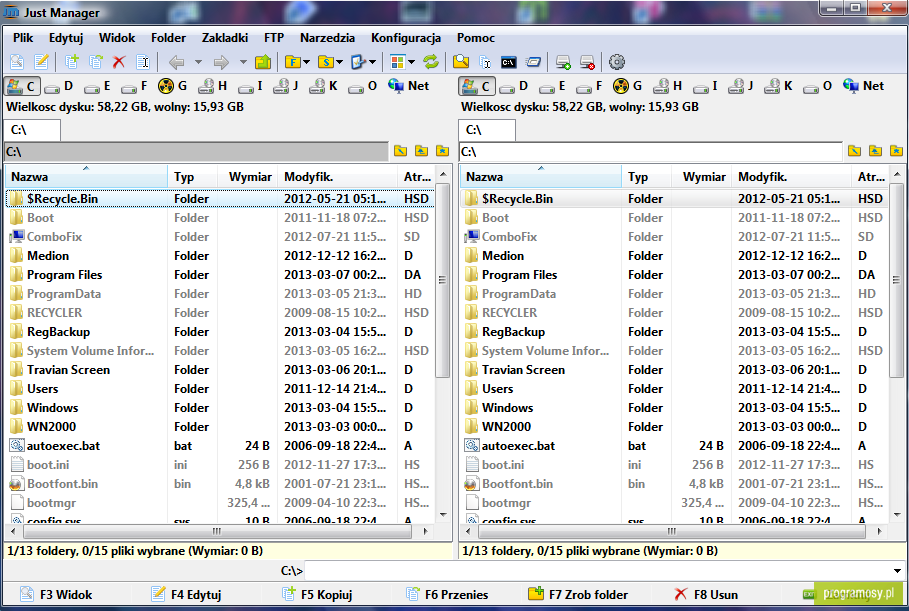Go back using the left arrow icon
Screen dimensions: 909x611
[x=176, y=62]
